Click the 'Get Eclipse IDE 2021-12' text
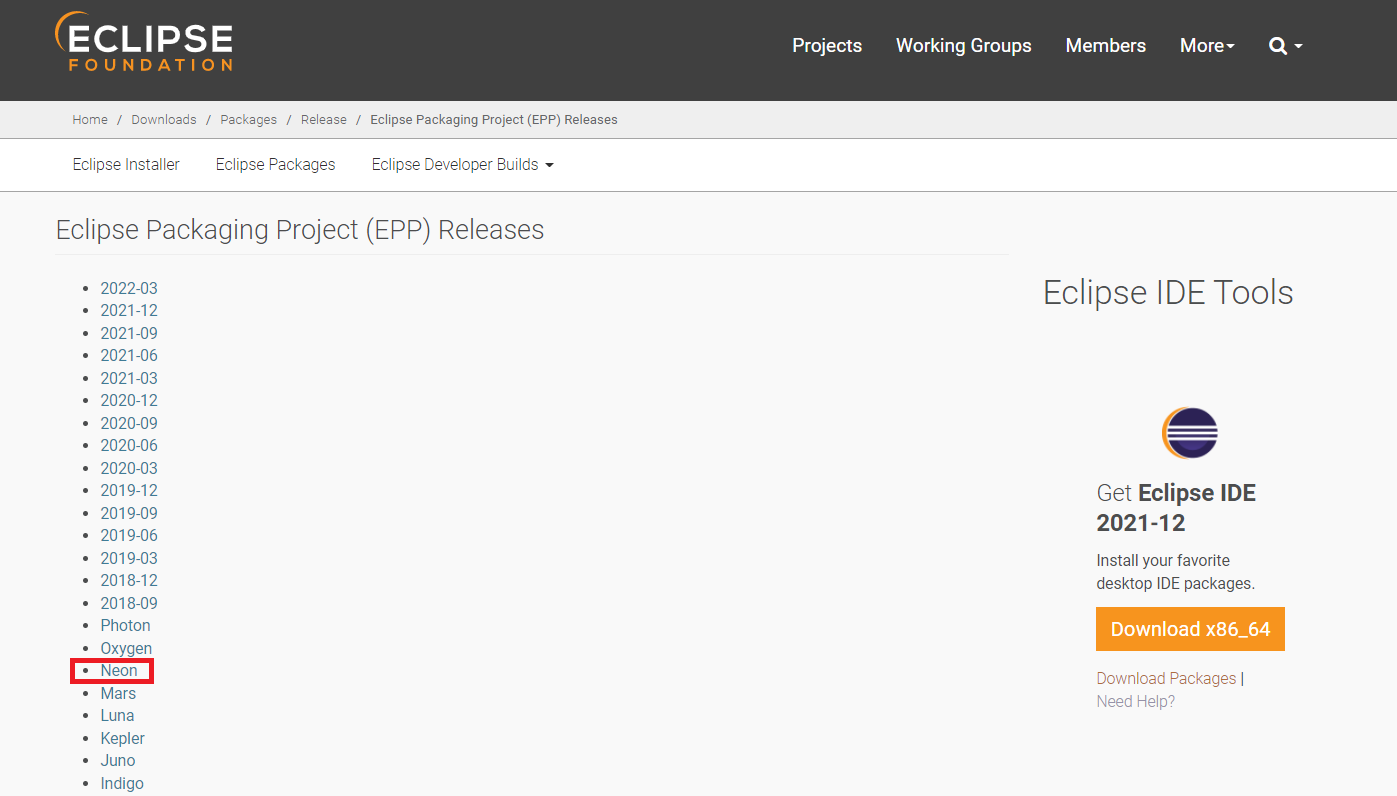Viewport: 1397px width, 796px height. [1176, 507]
